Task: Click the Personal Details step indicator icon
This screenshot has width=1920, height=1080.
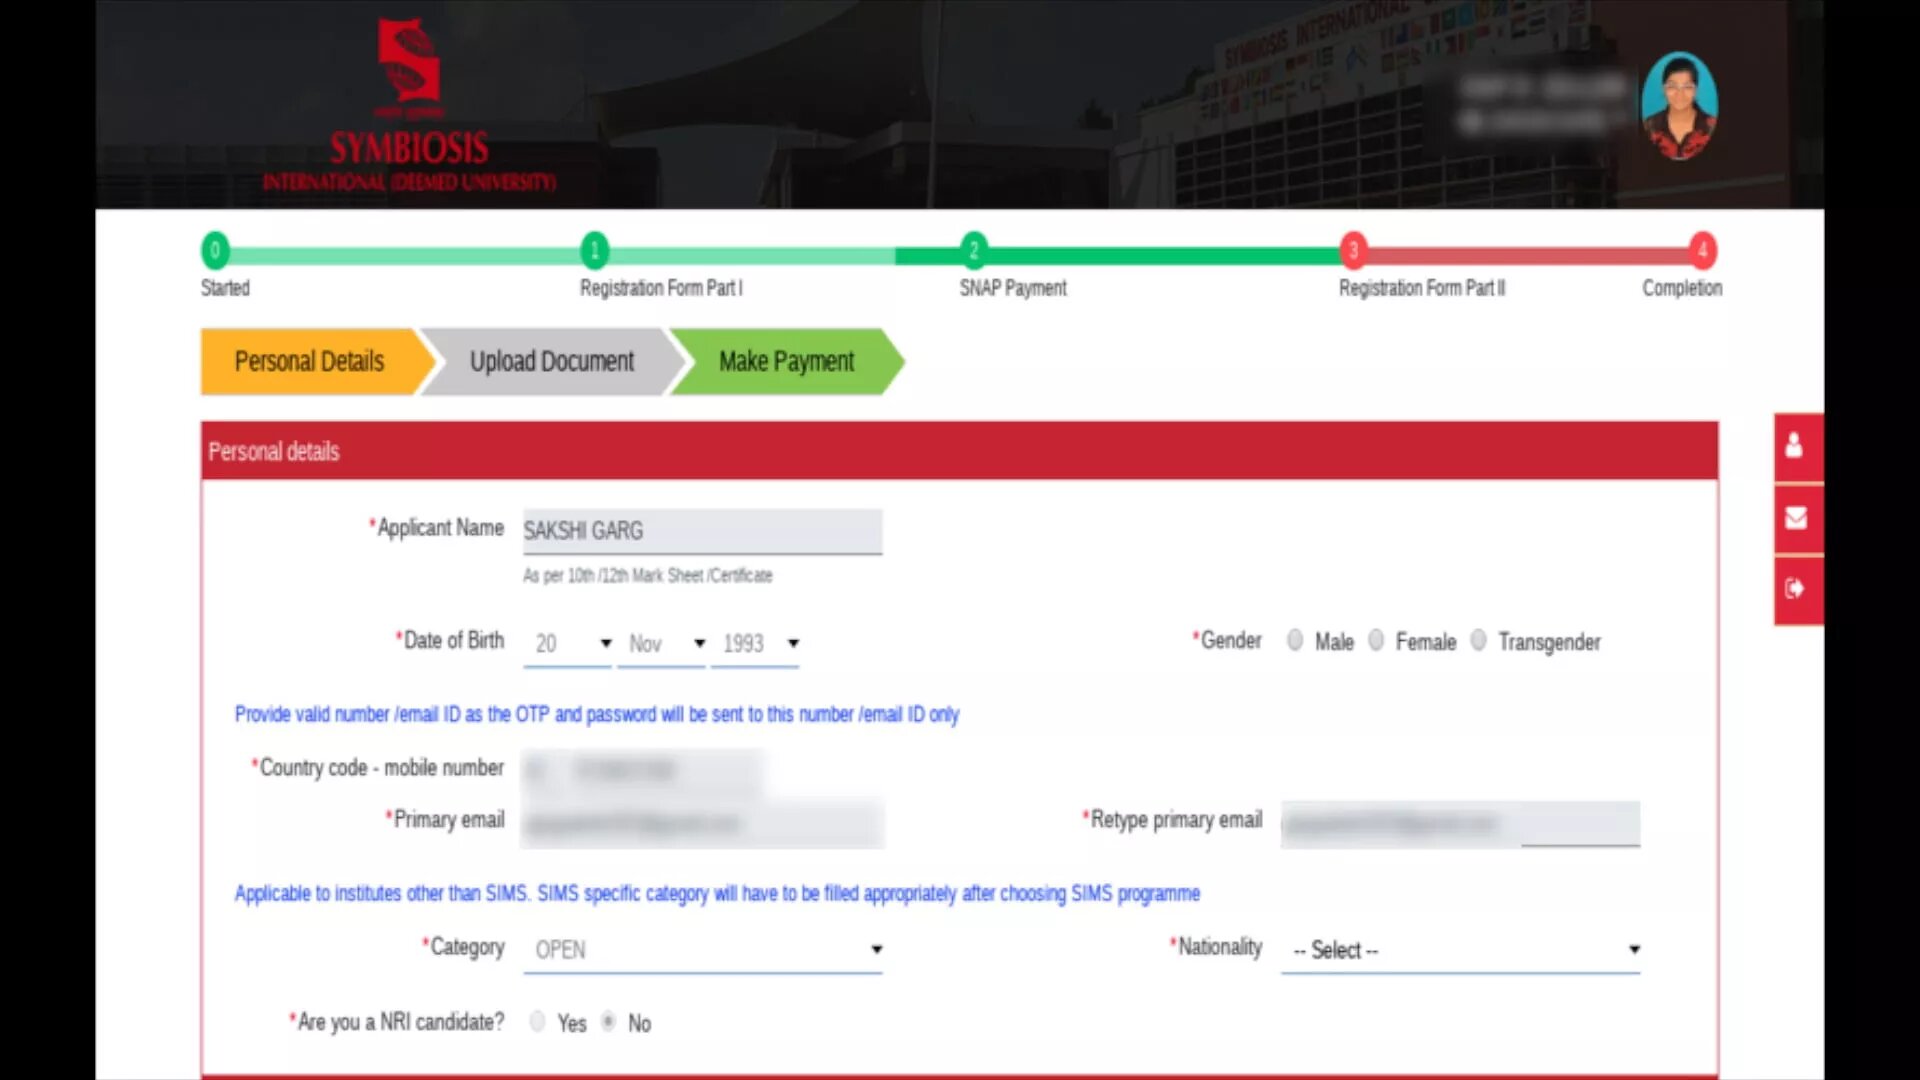Action: pyautogui.click(x=309, y=361)
